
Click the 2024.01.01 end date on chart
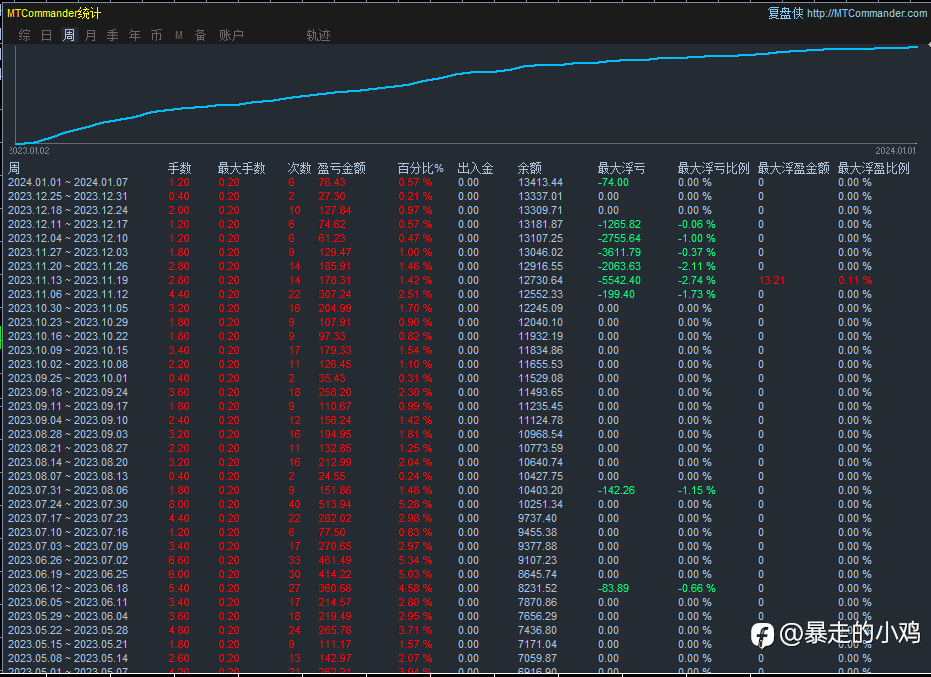click(895, 150)
